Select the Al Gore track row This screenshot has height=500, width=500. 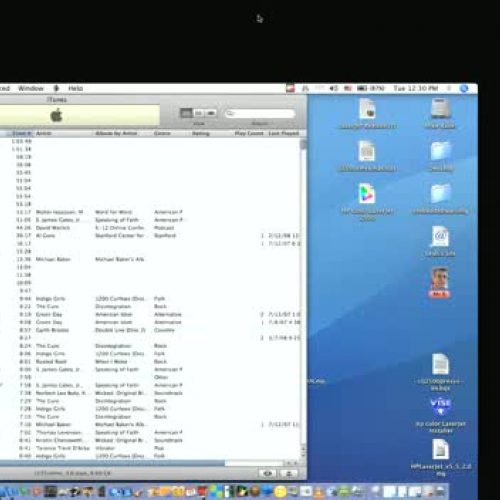(150, 236)
